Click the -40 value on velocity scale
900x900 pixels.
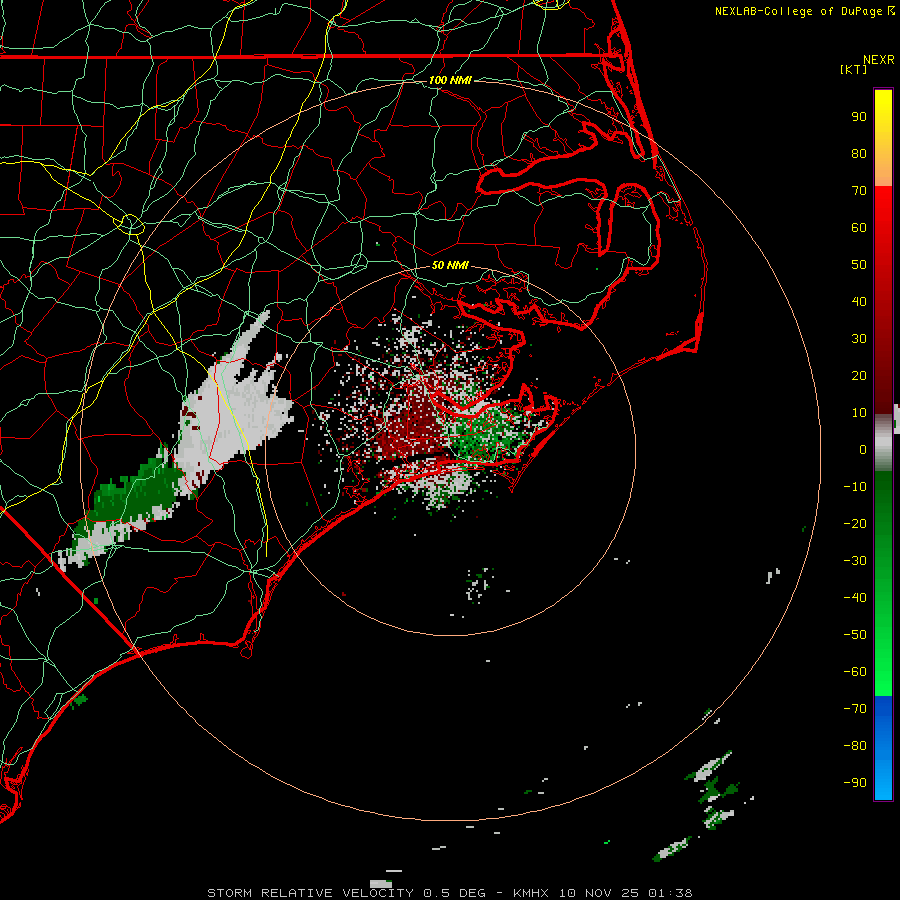coord(855,598)
